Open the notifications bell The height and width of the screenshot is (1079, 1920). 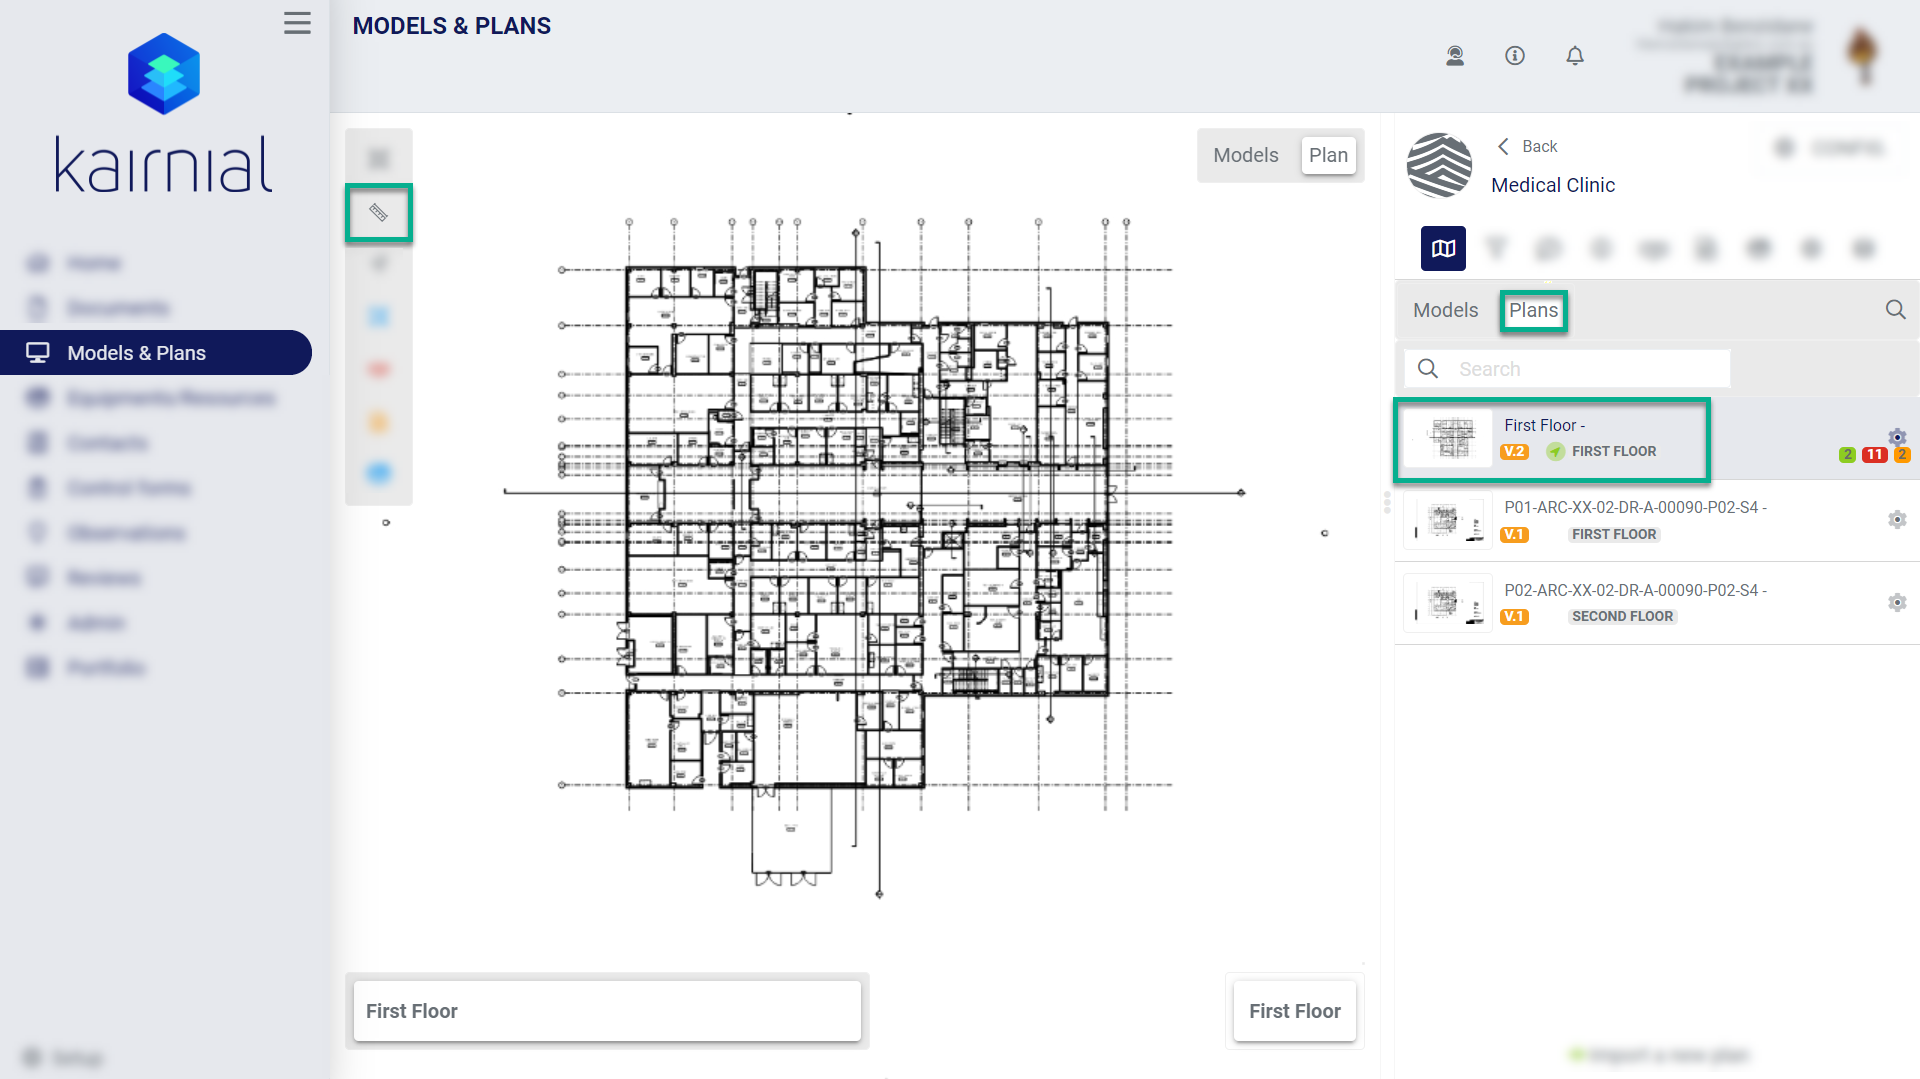[x=1574, y=56]
